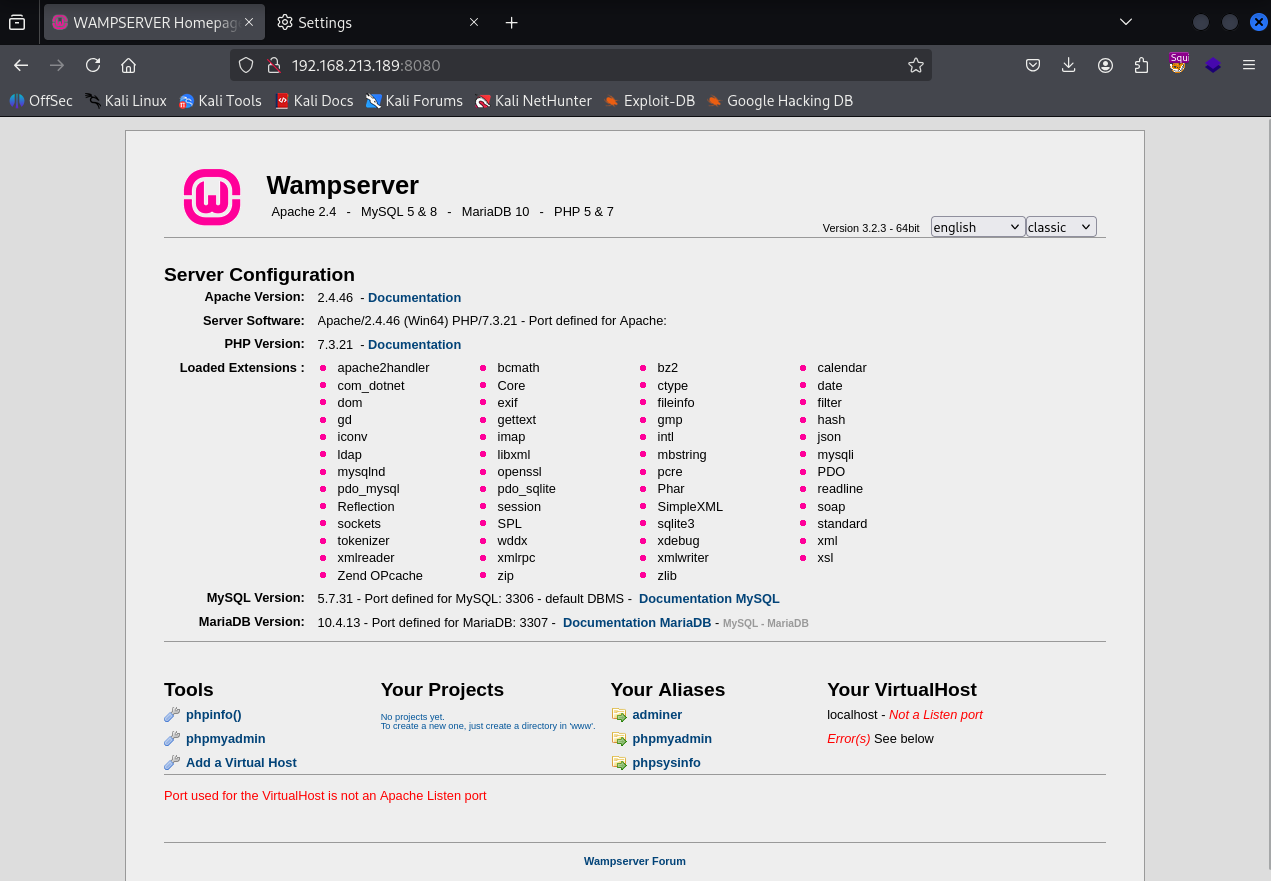The width and height of the screenshot is (1271, 881).
Task: Expand the english language dropdown
Action: coord(977,227)
